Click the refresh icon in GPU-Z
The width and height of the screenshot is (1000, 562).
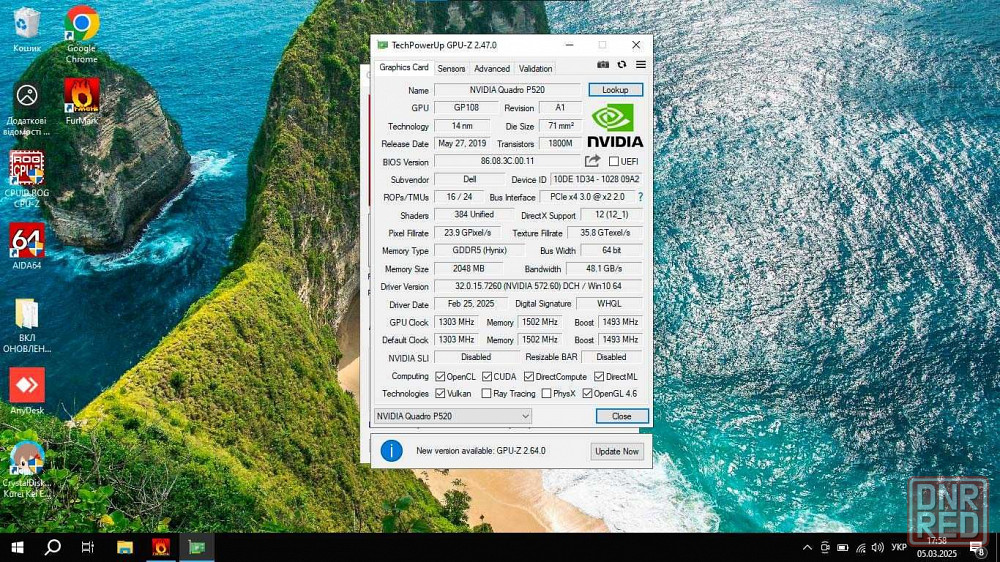click(x=622, y=64)
